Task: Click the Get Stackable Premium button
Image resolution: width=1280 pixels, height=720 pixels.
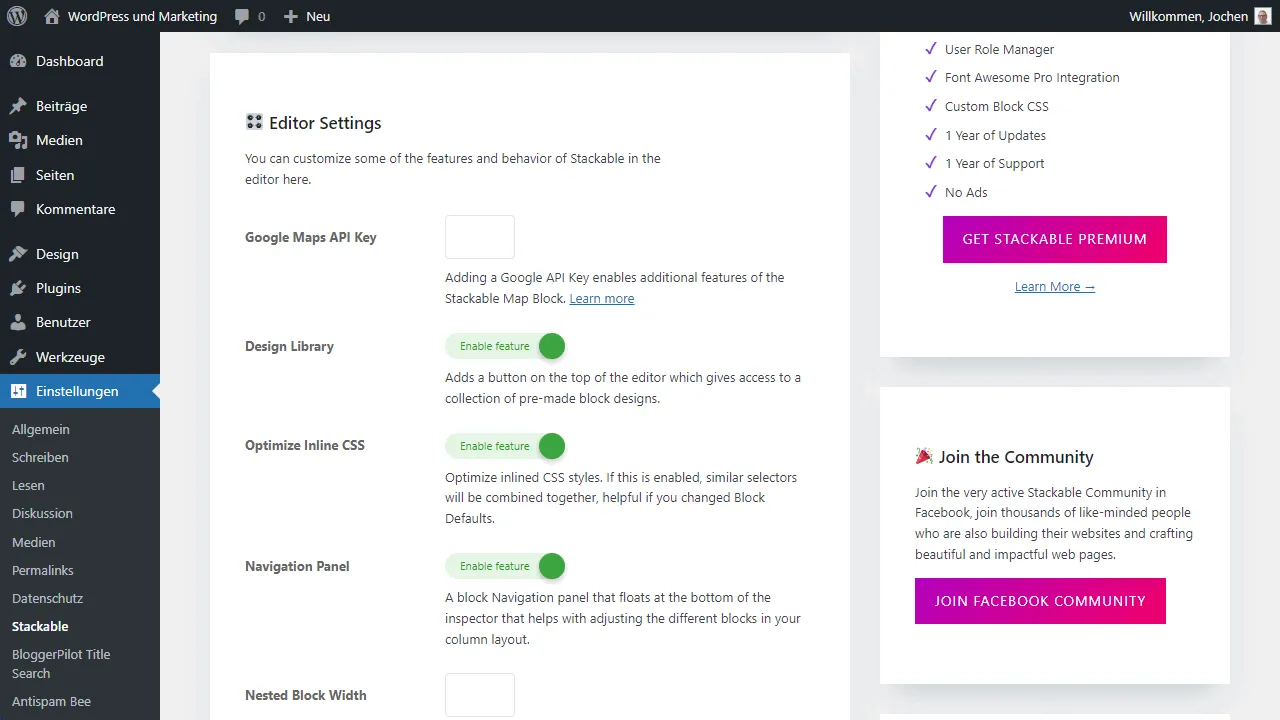Action: pos(1055,239)
